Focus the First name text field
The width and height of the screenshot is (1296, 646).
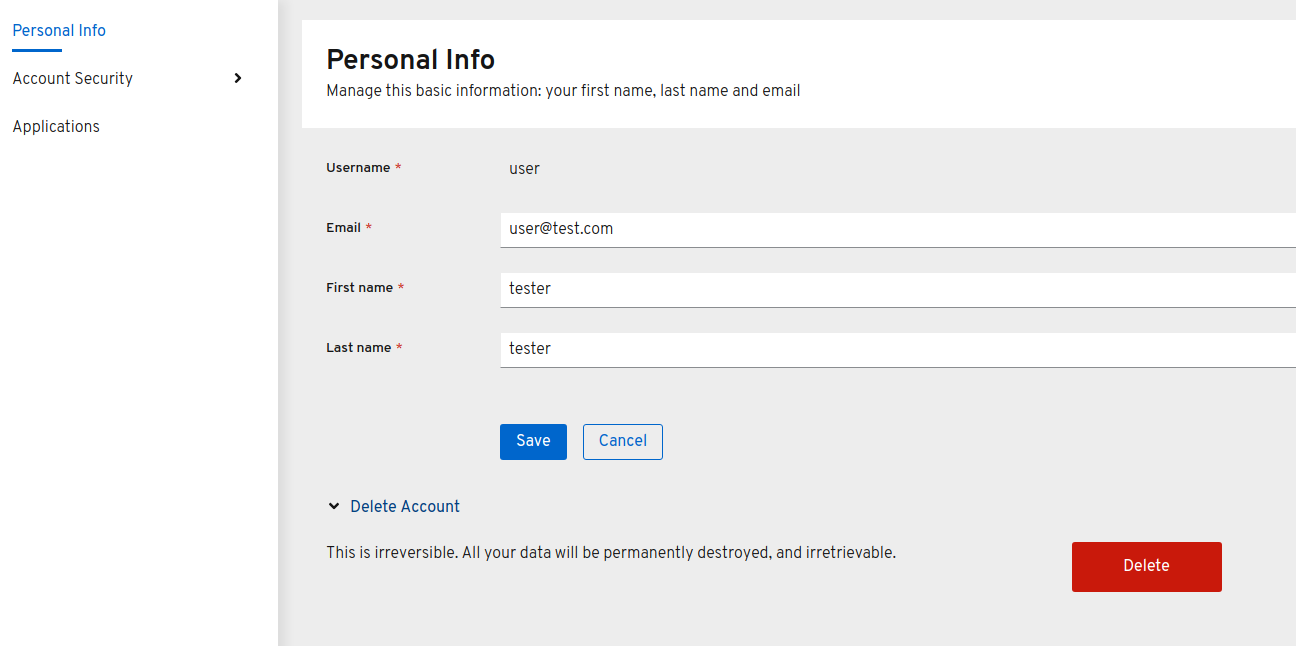point(898,289)
